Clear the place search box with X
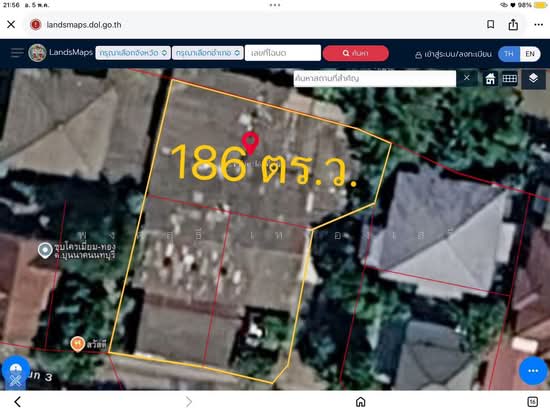Image resolution: width=550 pixels, height=413 pixels. [467, 78]
